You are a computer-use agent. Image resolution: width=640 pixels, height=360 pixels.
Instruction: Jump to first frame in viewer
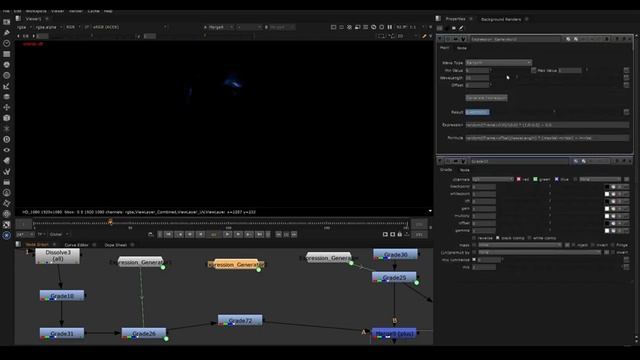click(x=169, y=234)
